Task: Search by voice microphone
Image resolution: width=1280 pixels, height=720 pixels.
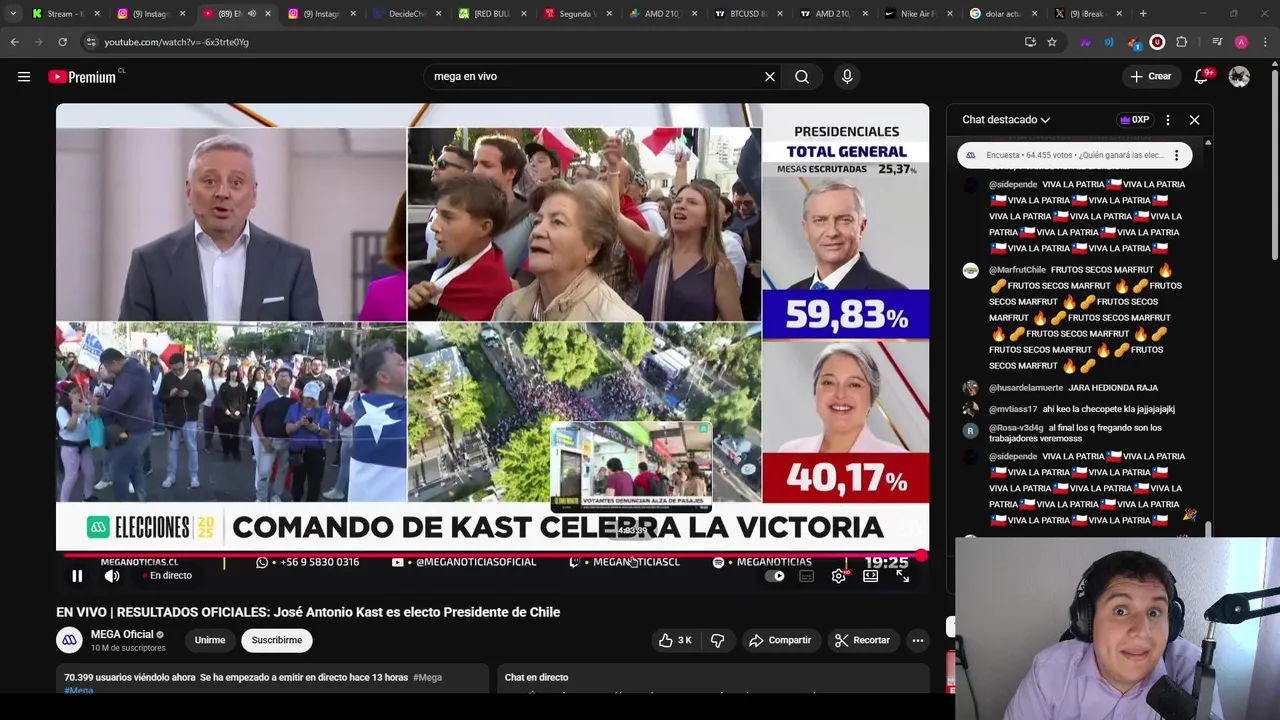Action: tap(847, 77)
